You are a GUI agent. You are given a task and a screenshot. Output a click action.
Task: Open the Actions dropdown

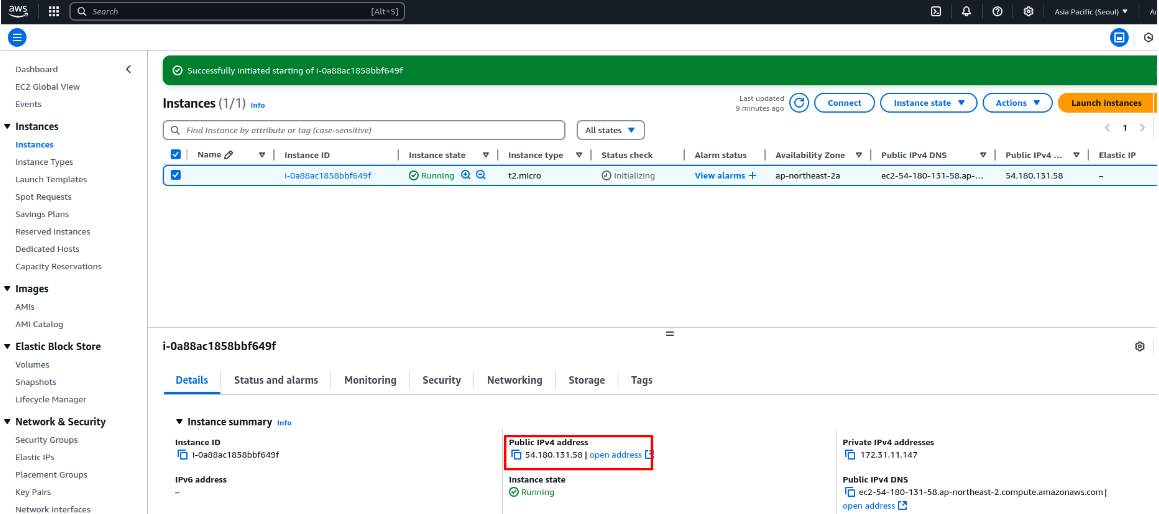tap(1018, 103)
